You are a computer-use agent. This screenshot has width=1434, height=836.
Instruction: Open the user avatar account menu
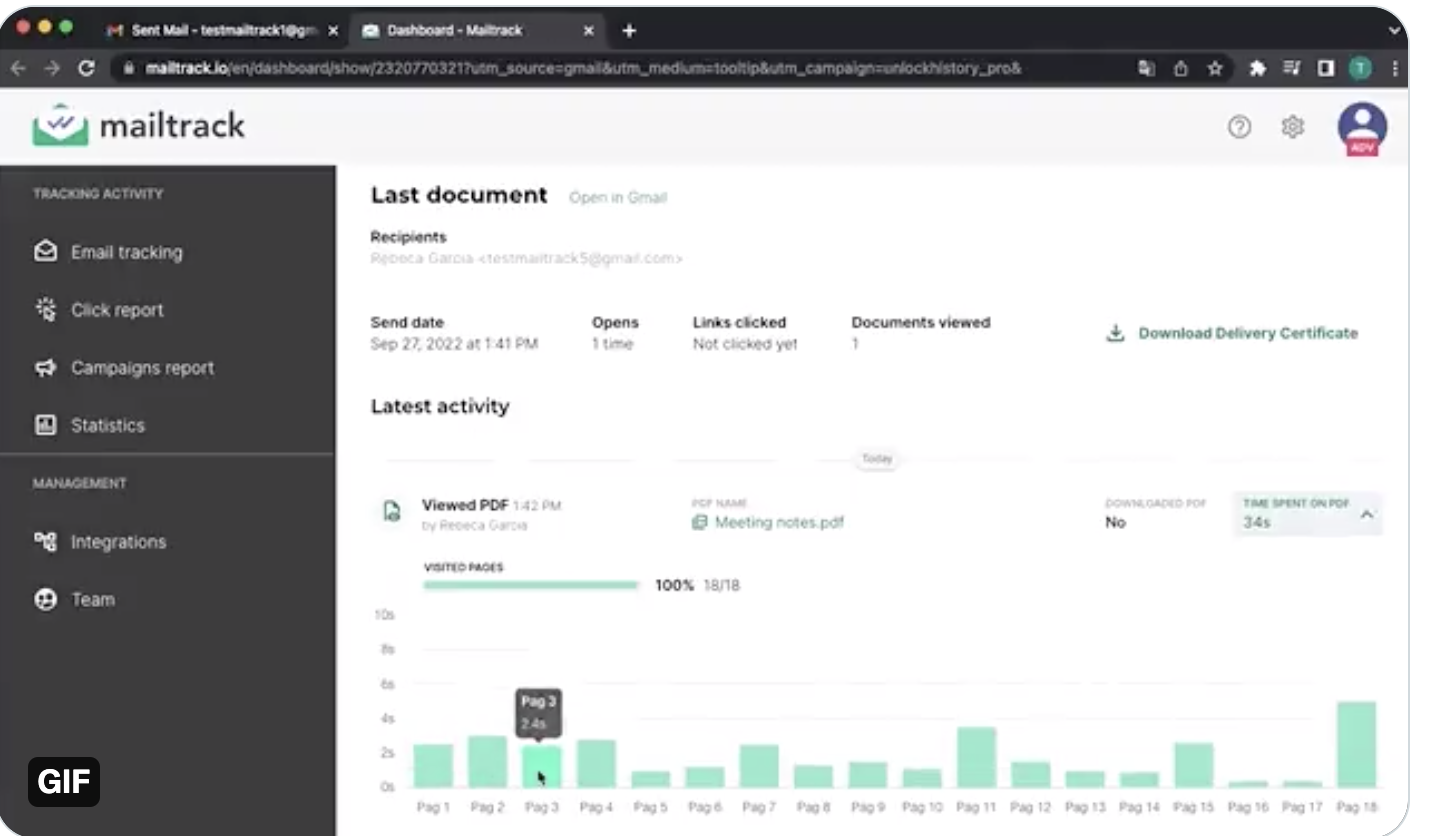click(x=1362, y=128)
